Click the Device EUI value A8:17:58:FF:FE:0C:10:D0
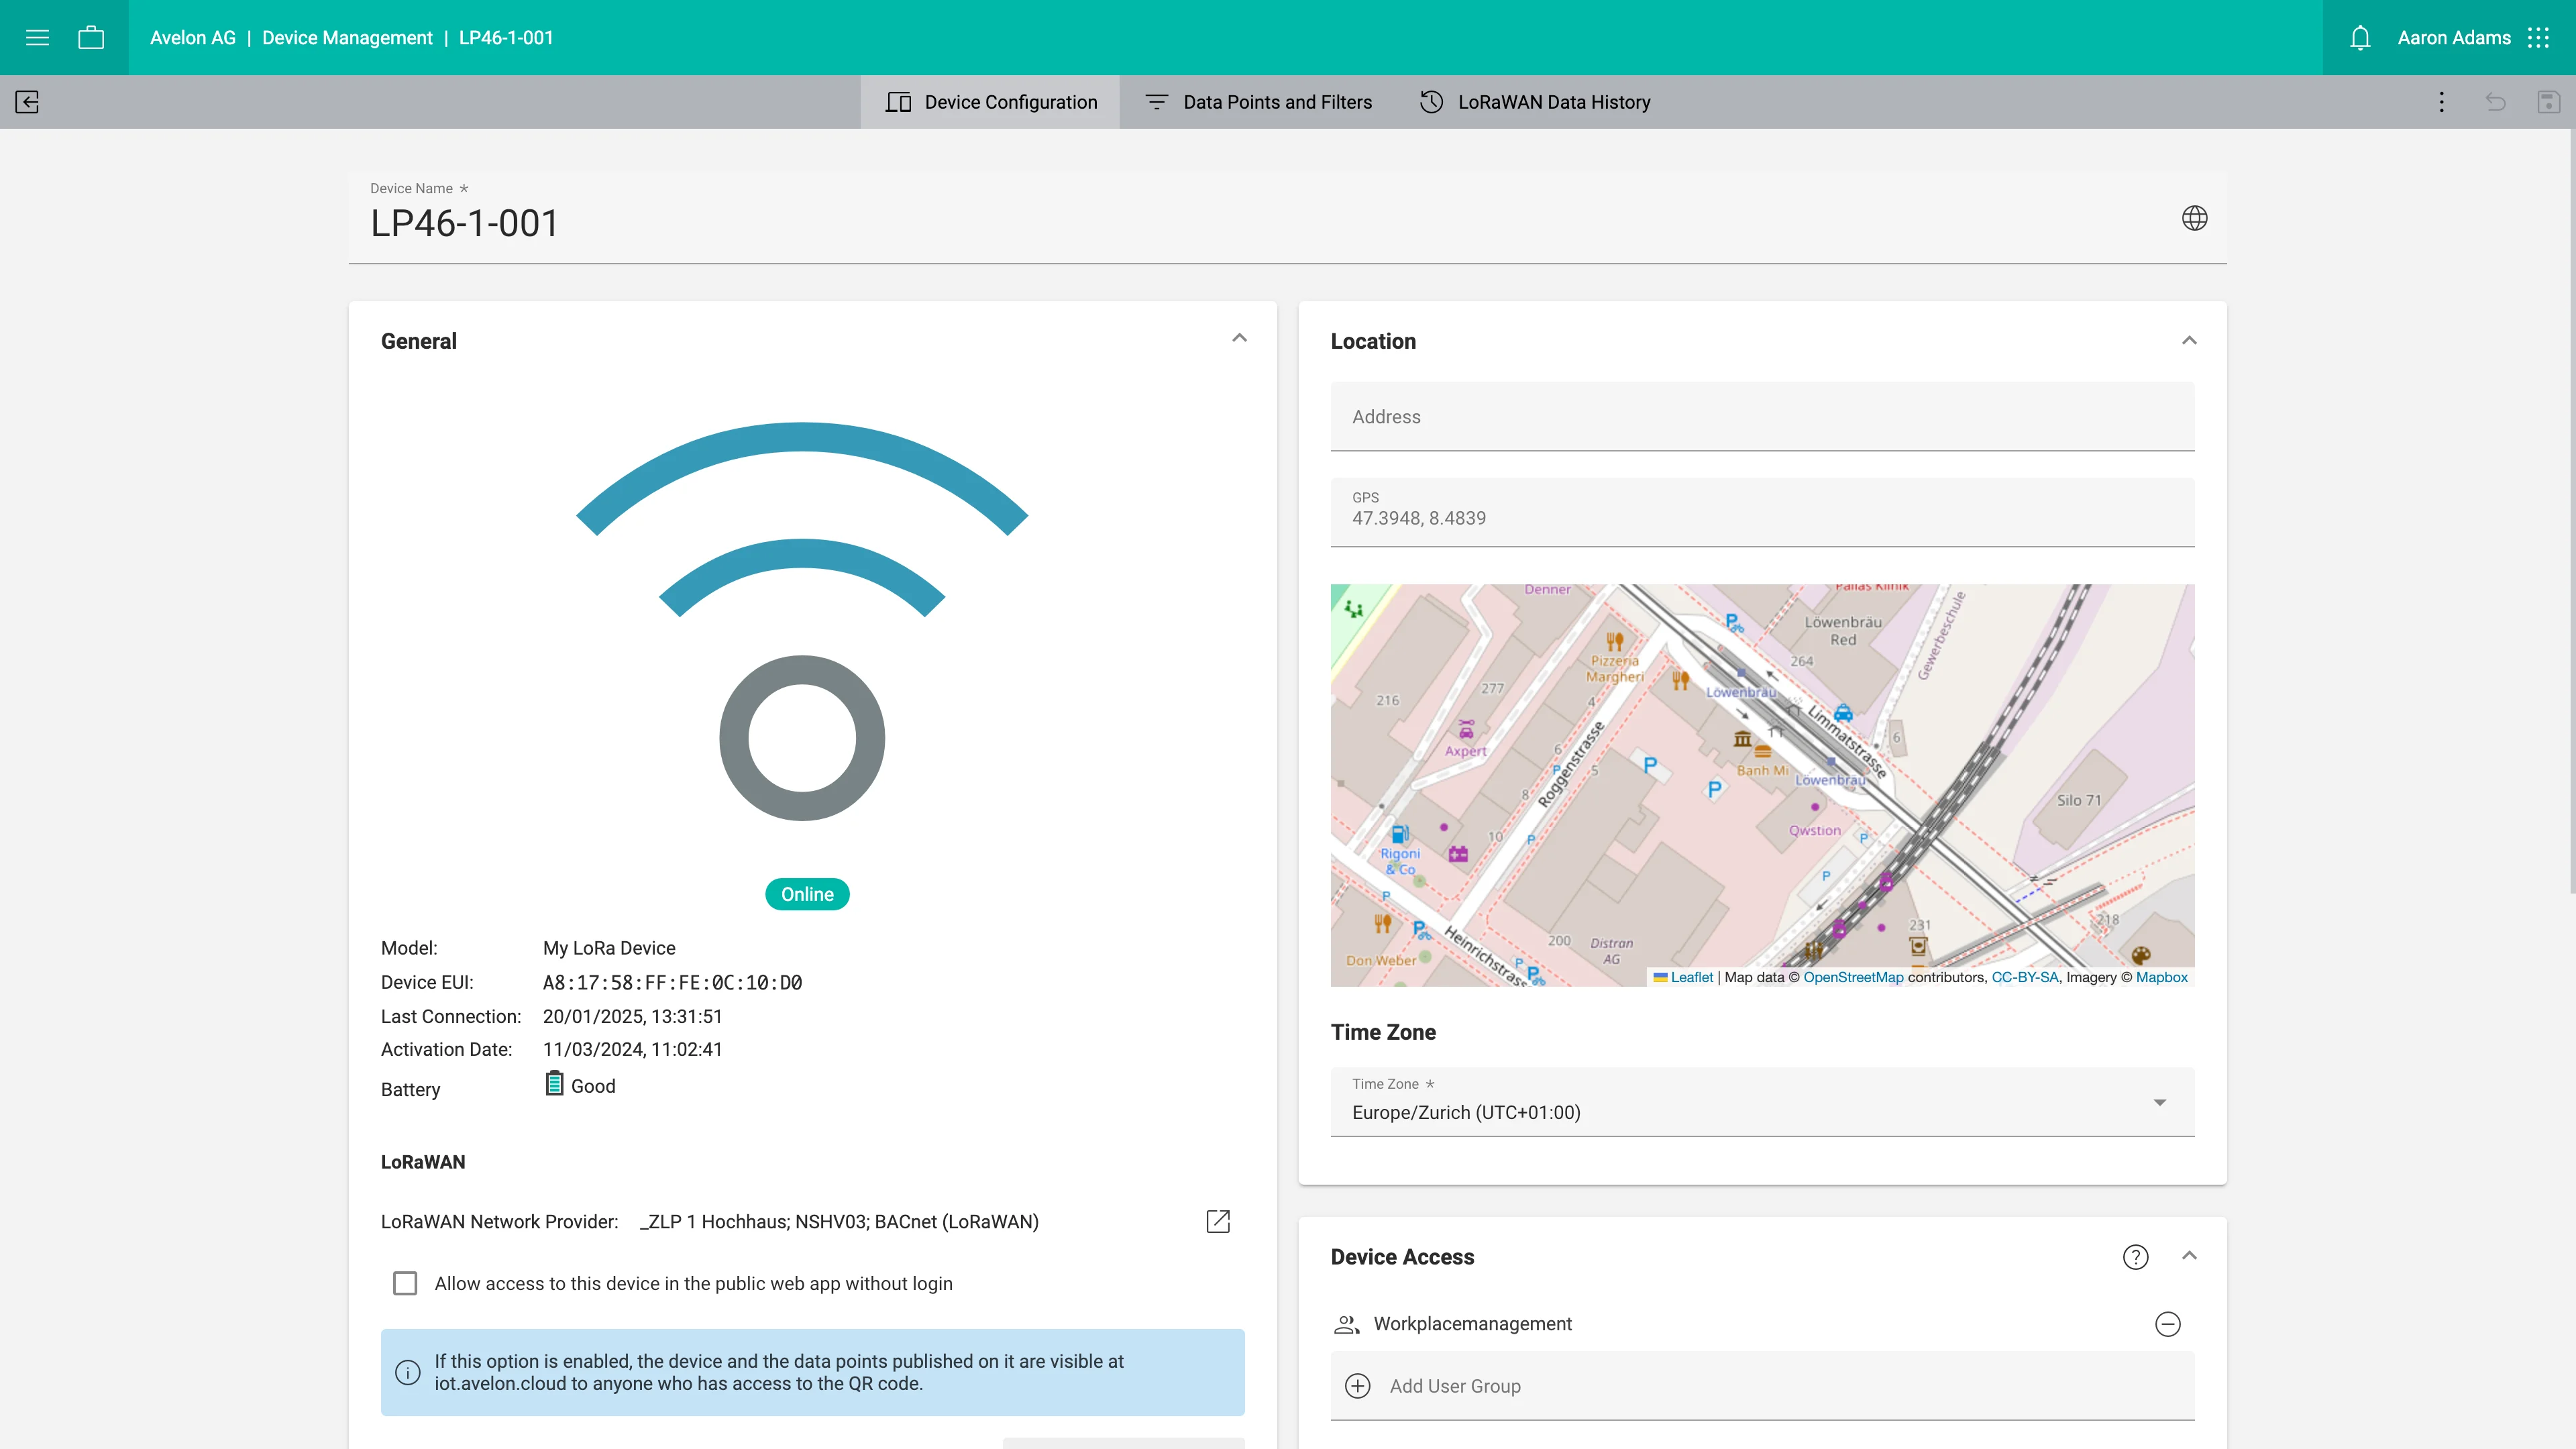Viewport: 2576px width, 1449px height. (672, 982)
